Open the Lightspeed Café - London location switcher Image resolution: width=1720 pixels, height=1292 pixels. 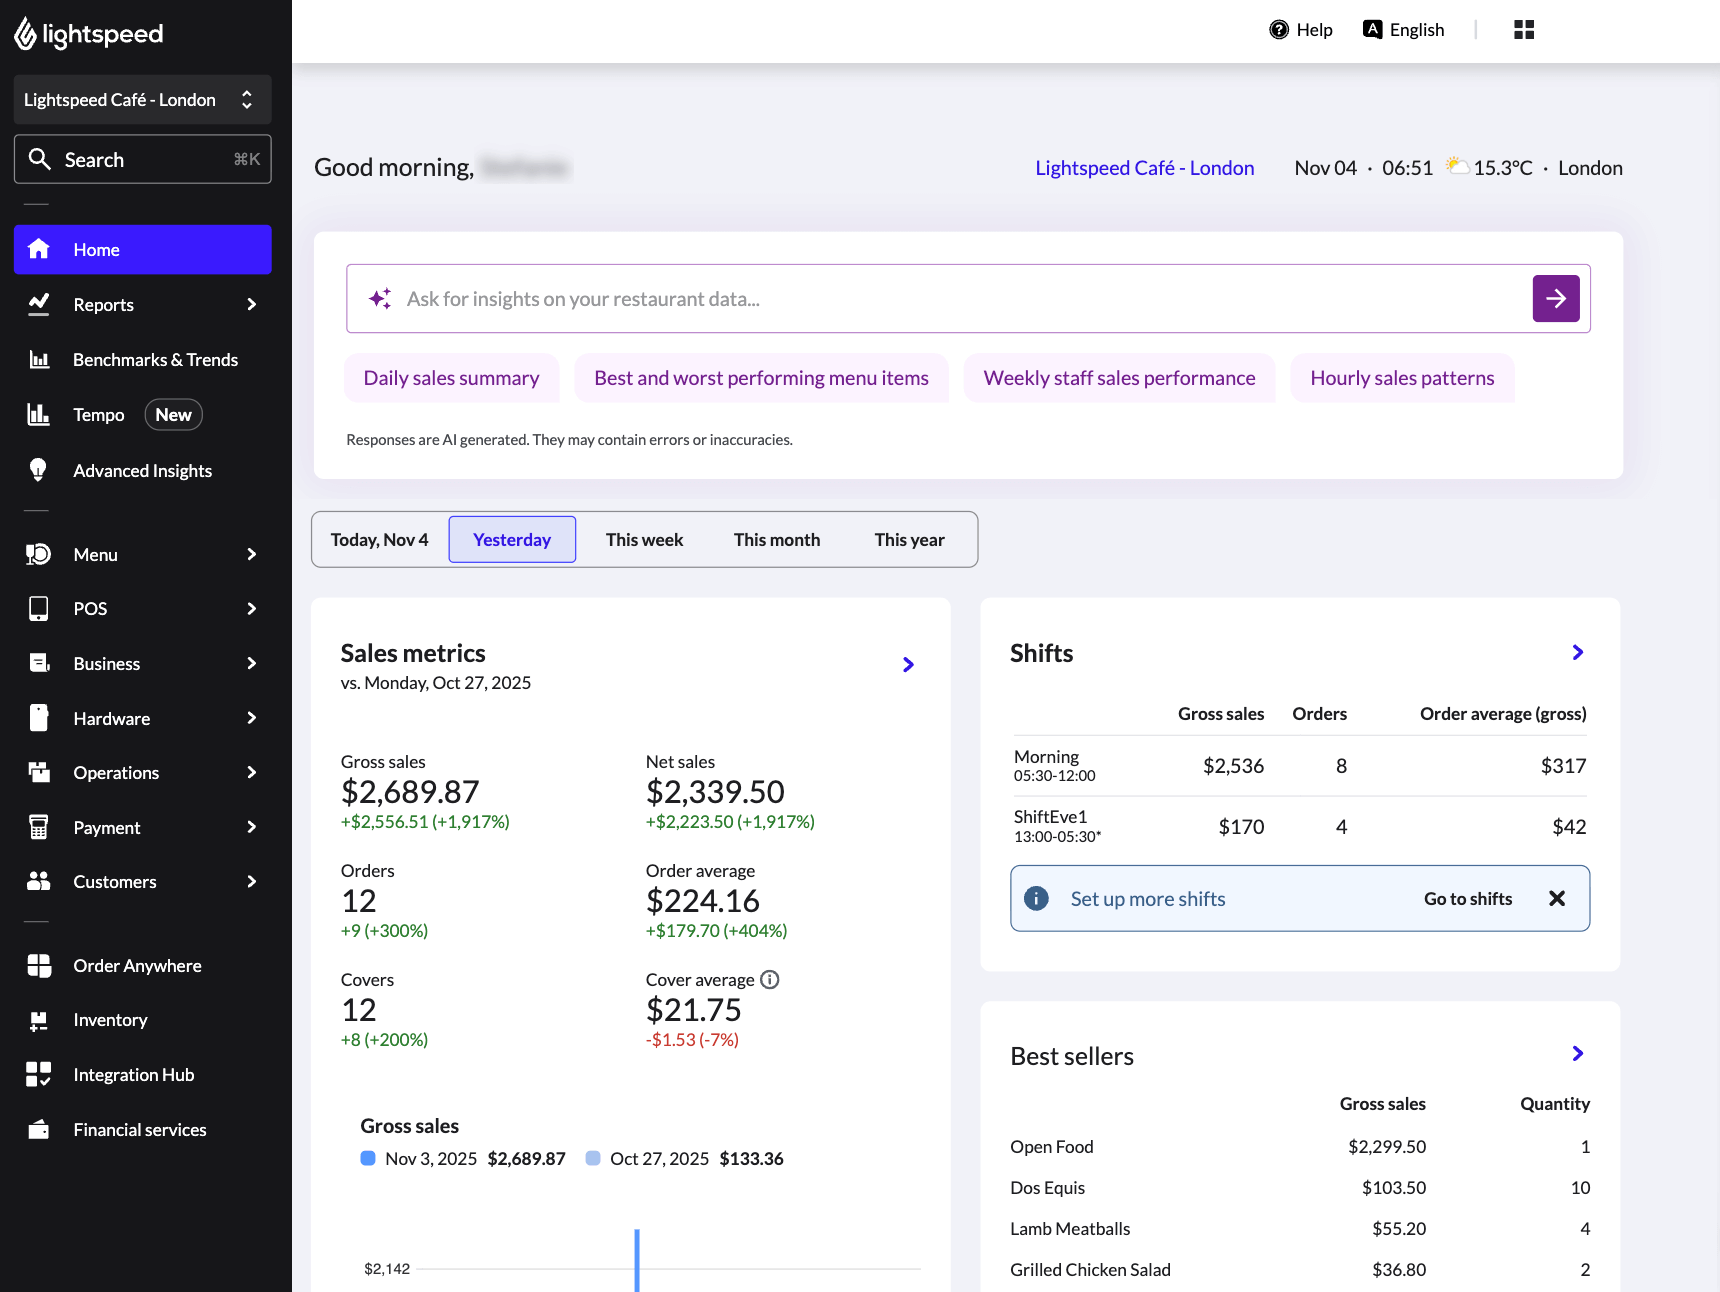[x=142, y=99]
